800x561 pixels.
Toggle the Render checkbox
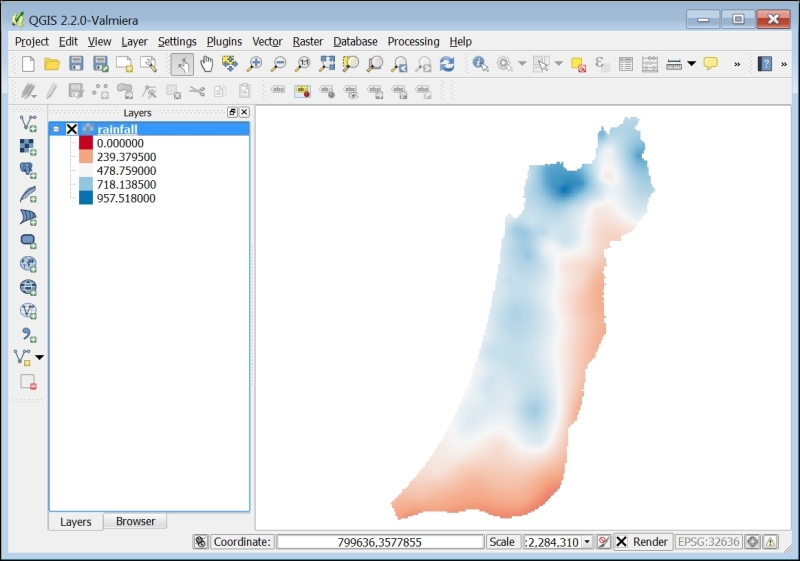(x=621, y=542)
